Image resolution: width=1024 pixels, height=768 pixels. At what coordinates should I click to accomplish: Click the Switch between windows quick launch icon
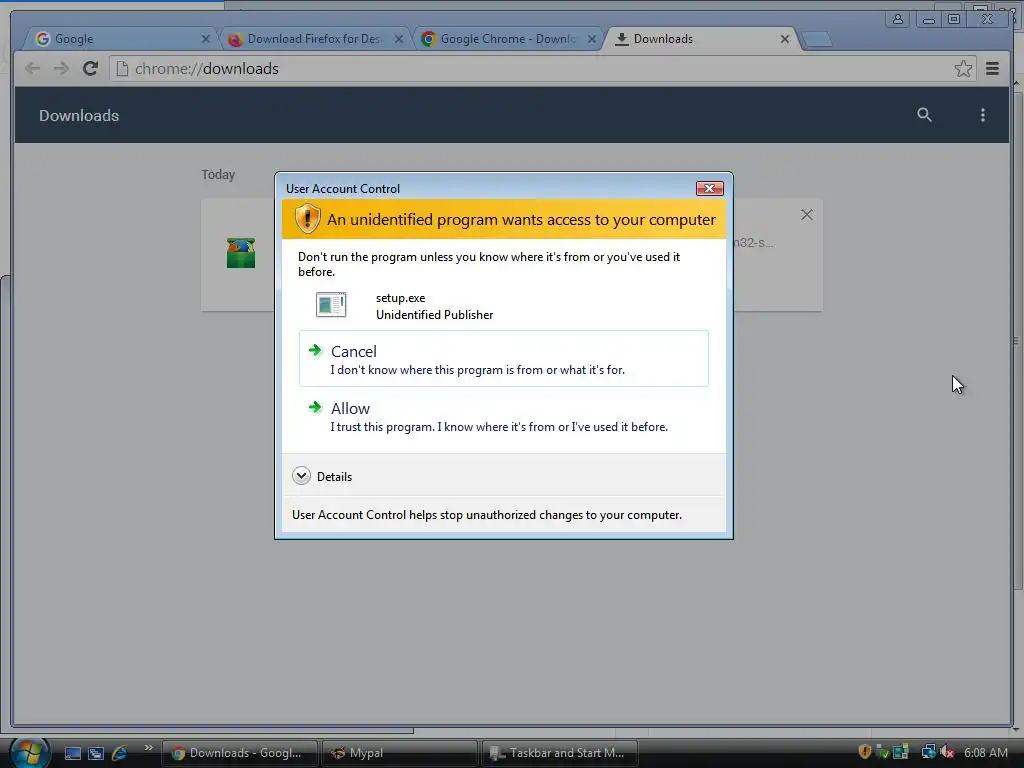point(96,753)
